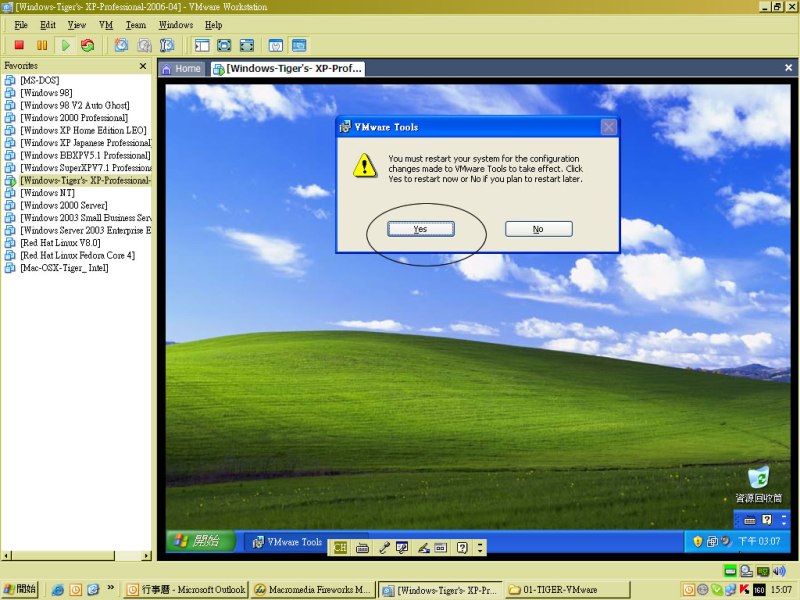Open the snapshot manager toolbar icon
The width and height of the screenshot is (800, 600).
167,45
